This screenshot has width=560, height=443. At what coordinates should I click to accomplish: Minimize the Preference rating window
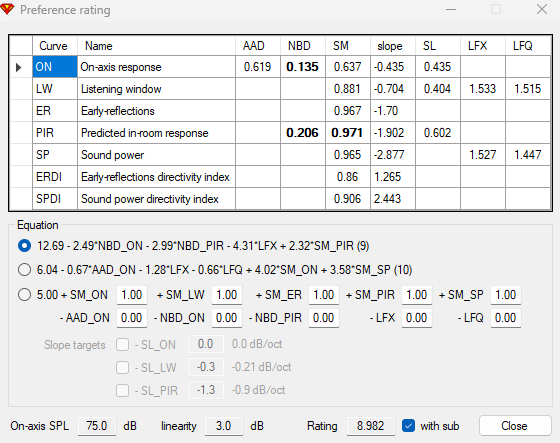coord(451,9)
